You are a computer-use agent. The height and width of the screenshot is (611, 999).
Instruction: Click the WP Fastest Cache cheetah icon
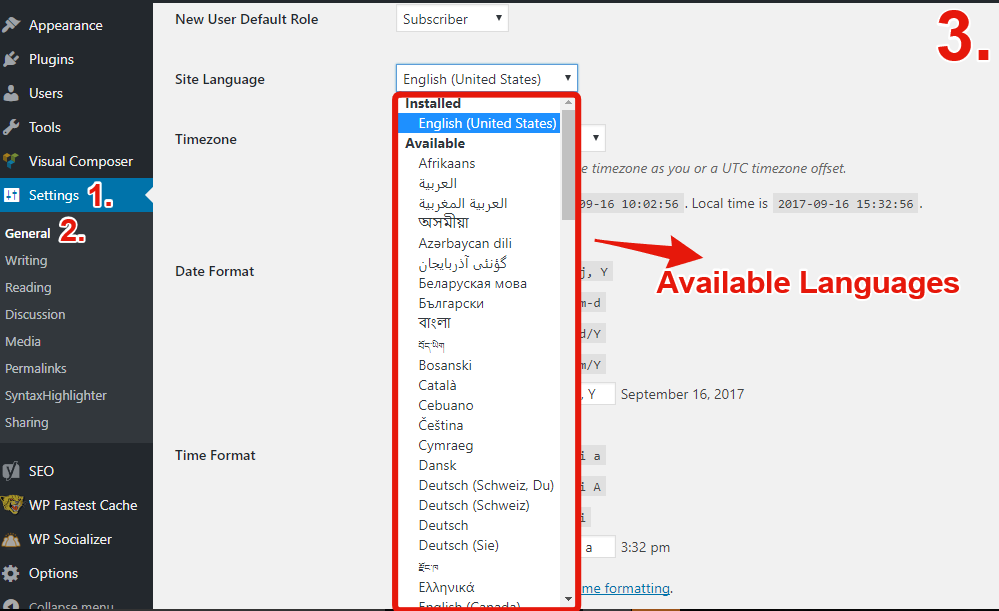click(12, 505)
